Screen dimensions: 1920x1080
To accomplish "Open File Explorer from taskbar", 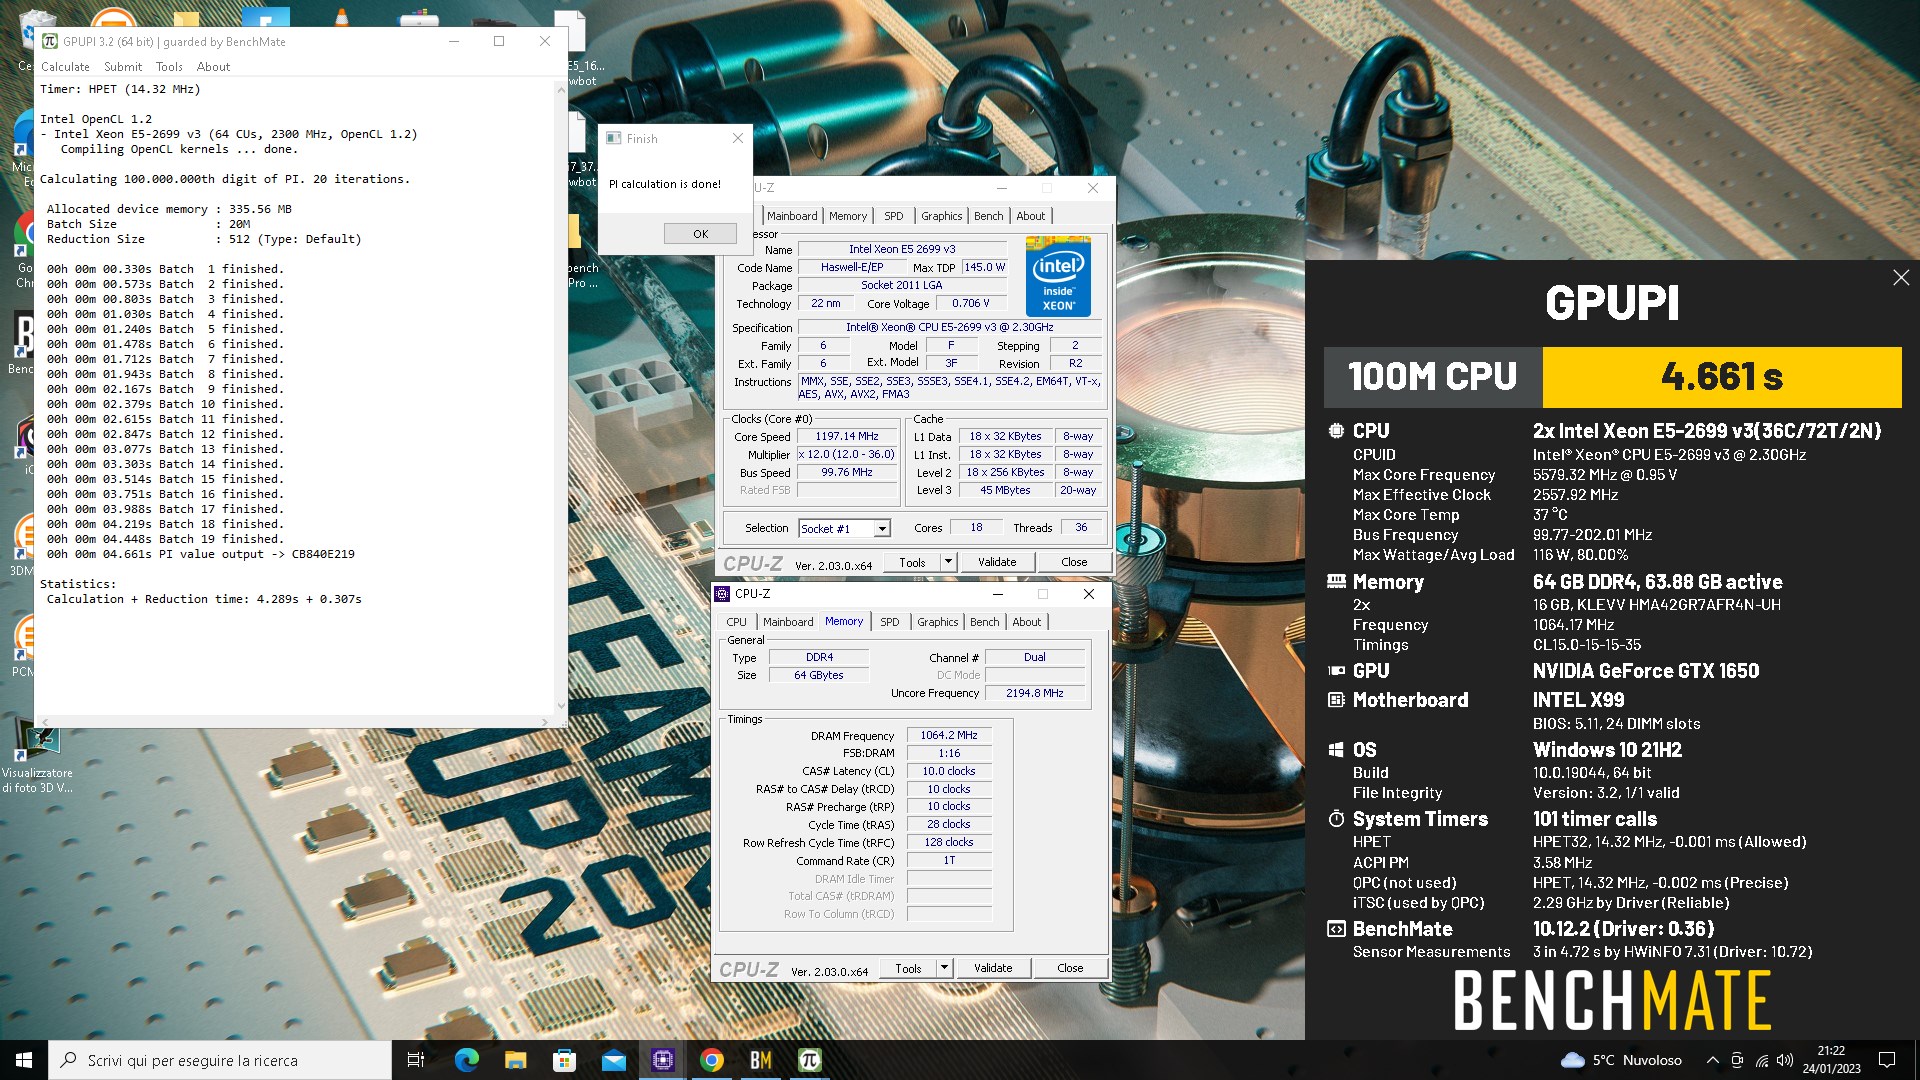I will click(x=515, y=1060).
